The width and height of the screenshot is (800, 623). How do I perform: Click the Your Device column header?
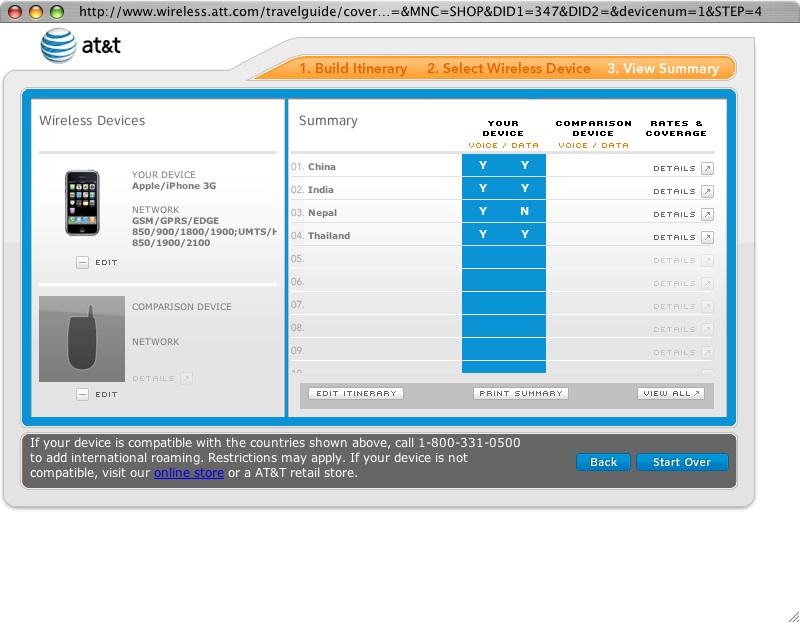pos(503,128)
